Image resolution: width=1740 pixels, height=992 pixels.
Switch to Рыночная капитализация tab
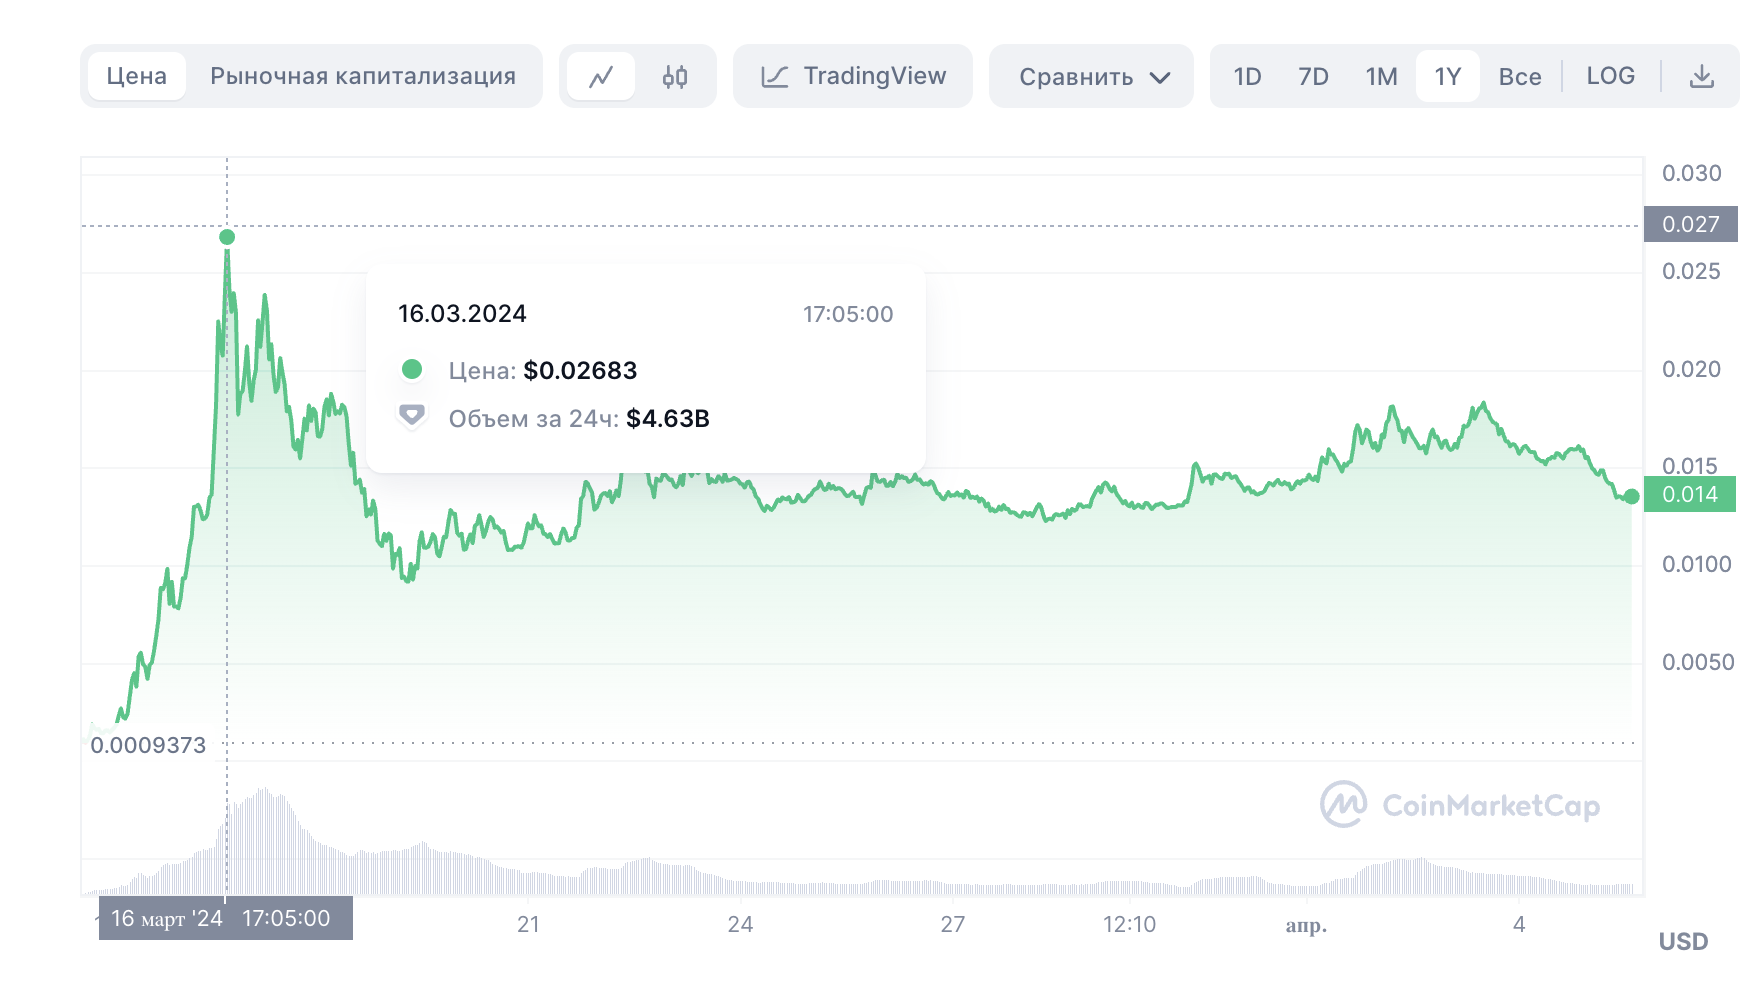point(363,76)
